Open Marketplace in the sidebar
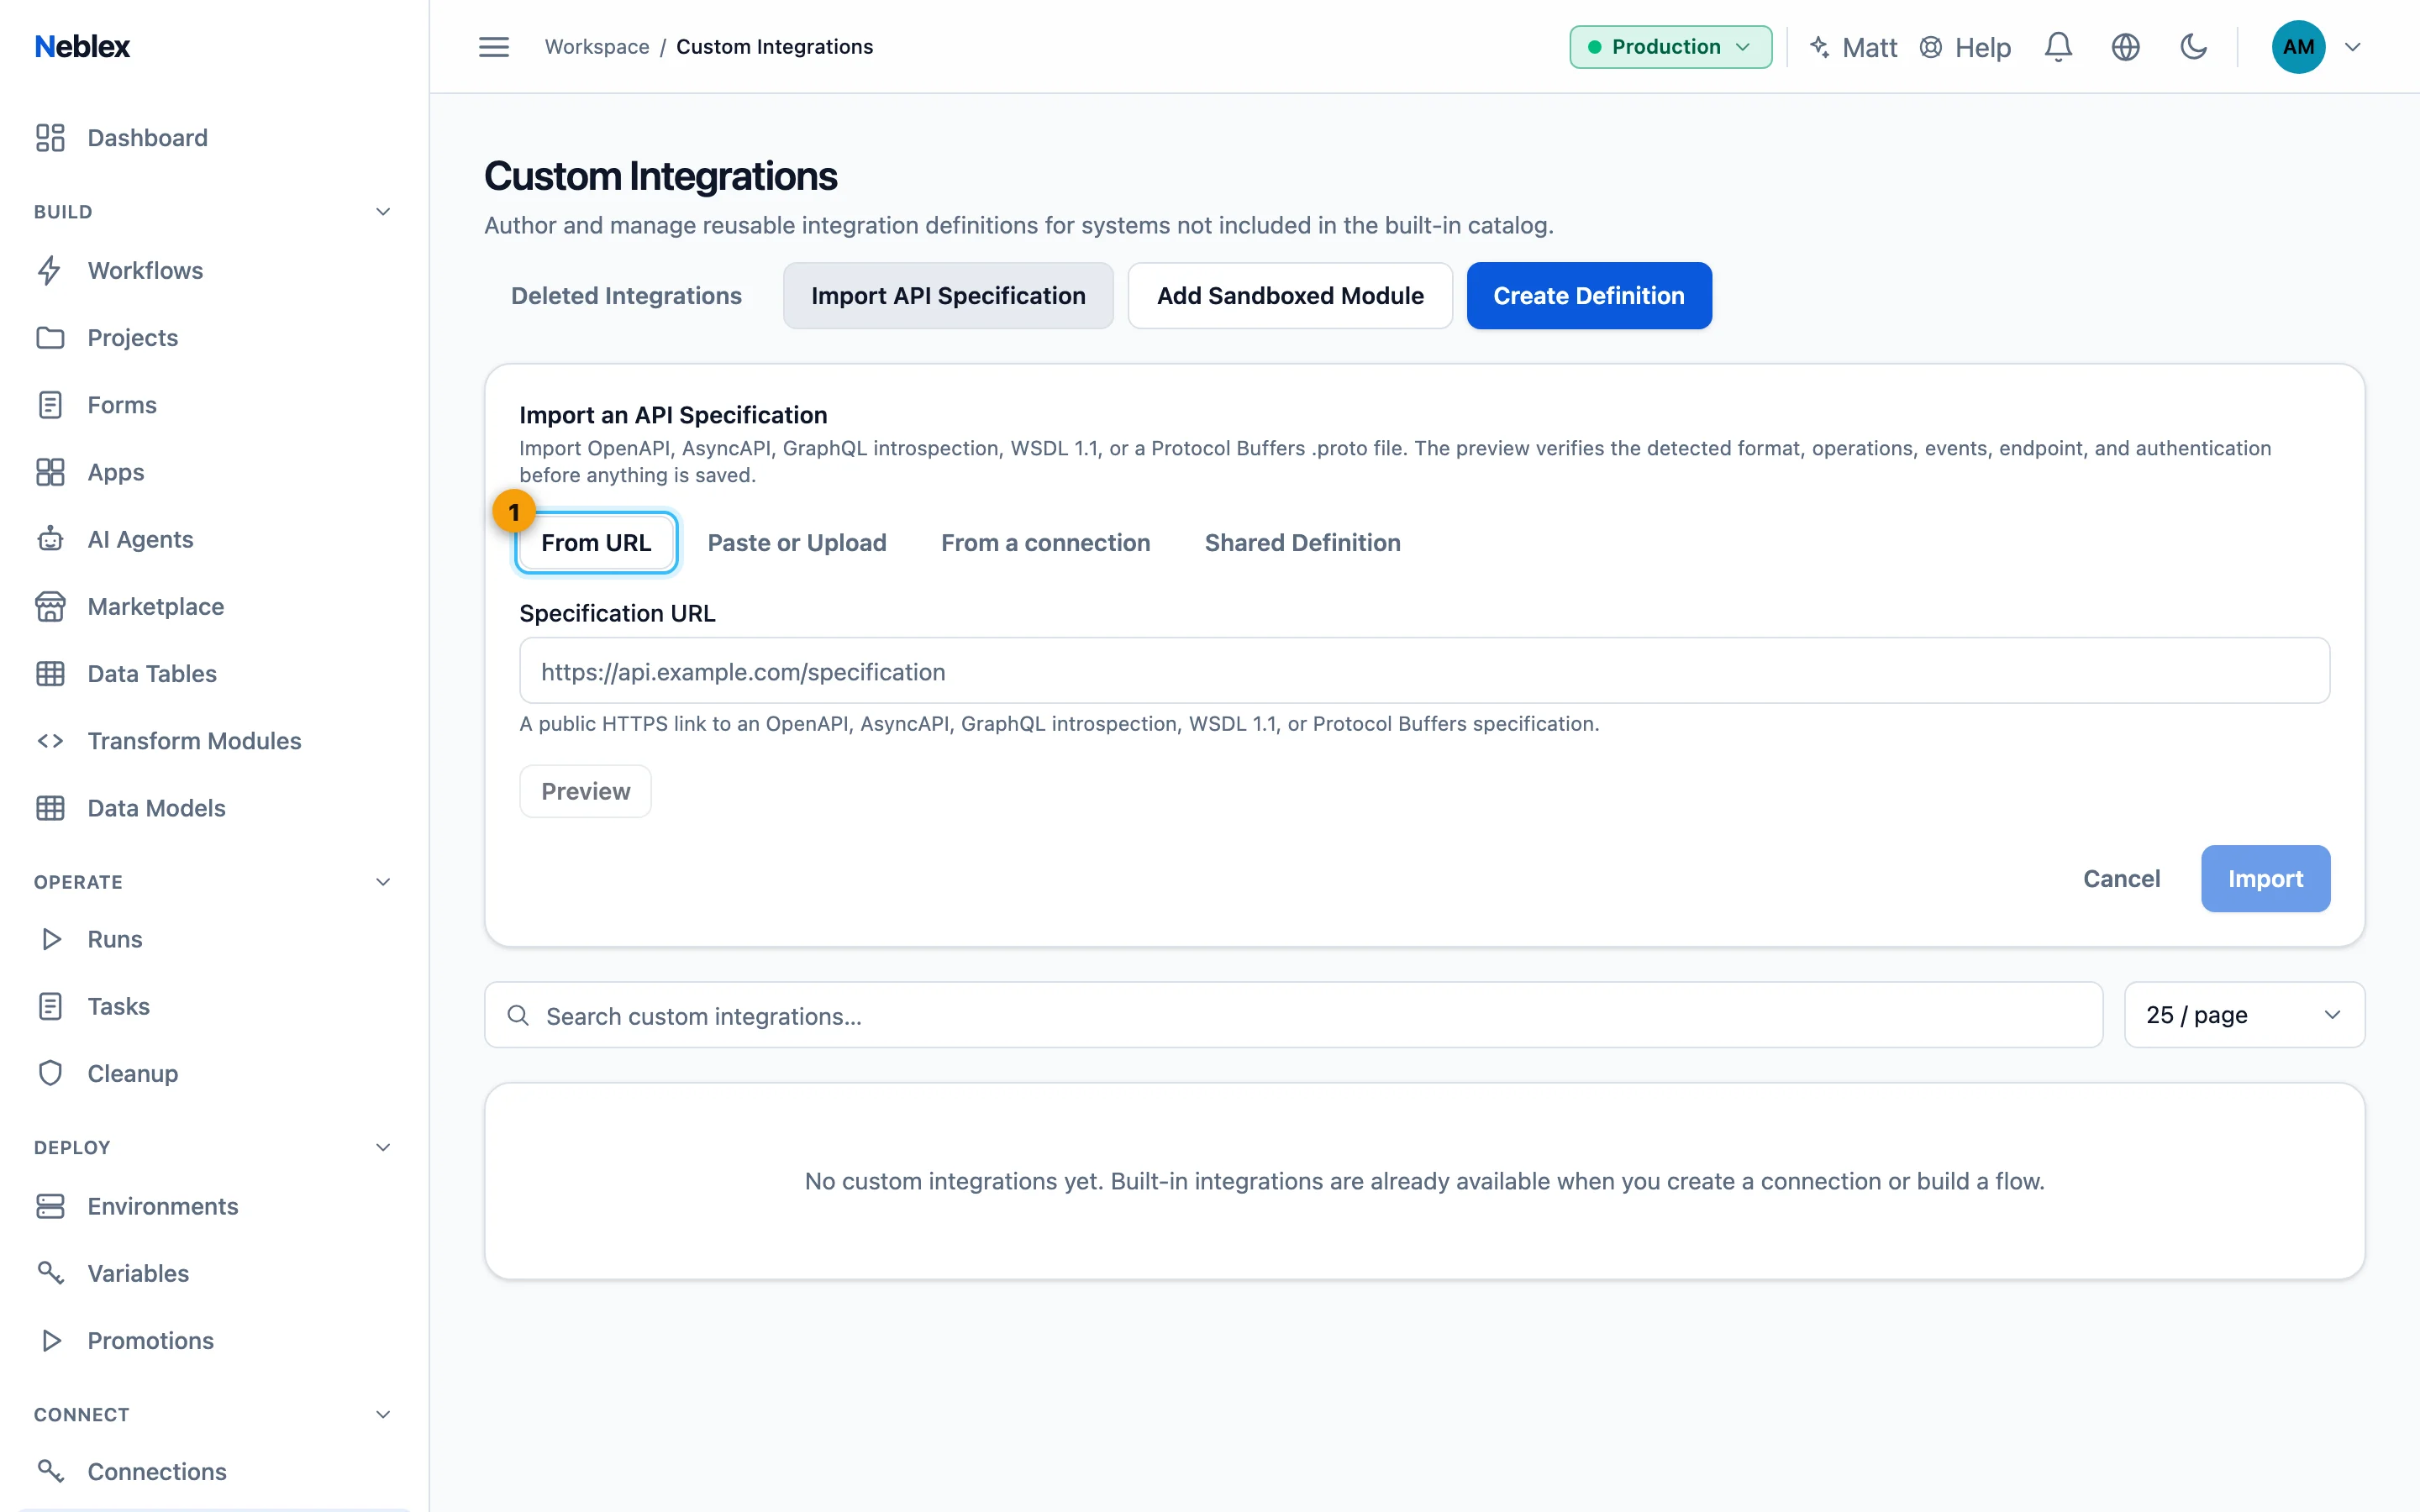This screenshot has height=1512, width=2420. (x=214, y=606)
